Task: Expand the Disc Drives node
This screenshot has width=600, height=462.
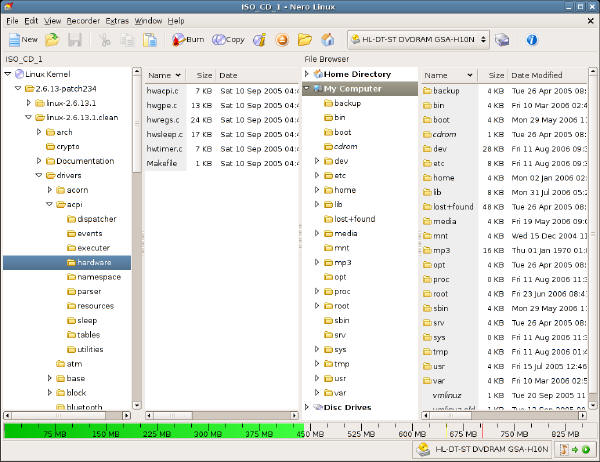Action: coord(308,407)
